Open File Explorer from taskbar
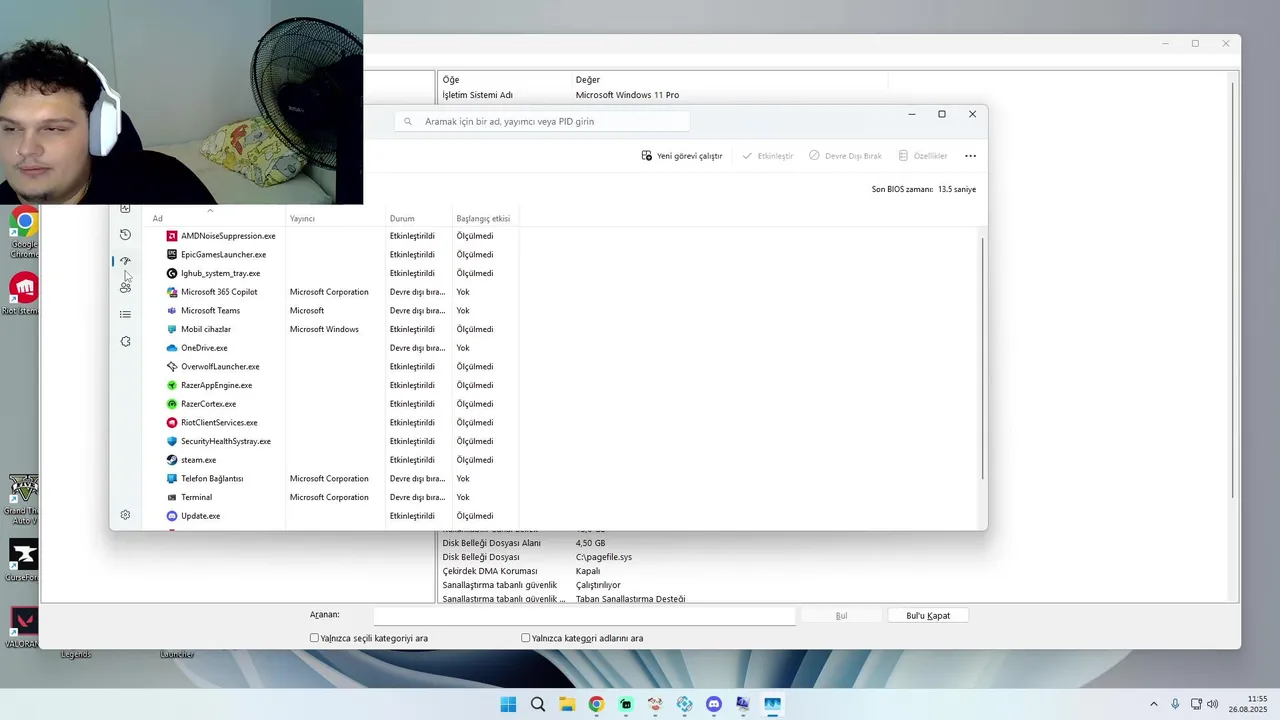This screenshot has width=1280, height=720. click(x=567, y=704)
